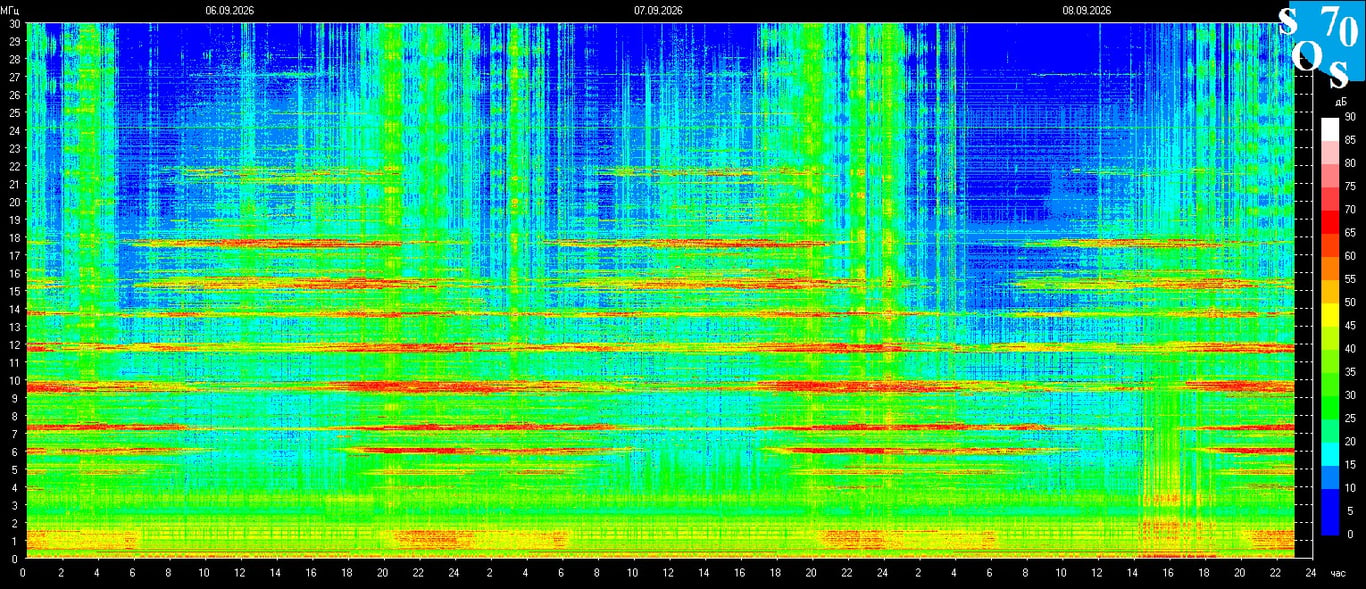Select the 07.09.2026 date label
The height and width of the screenshot is (589, 1366).
click(658, 11)
